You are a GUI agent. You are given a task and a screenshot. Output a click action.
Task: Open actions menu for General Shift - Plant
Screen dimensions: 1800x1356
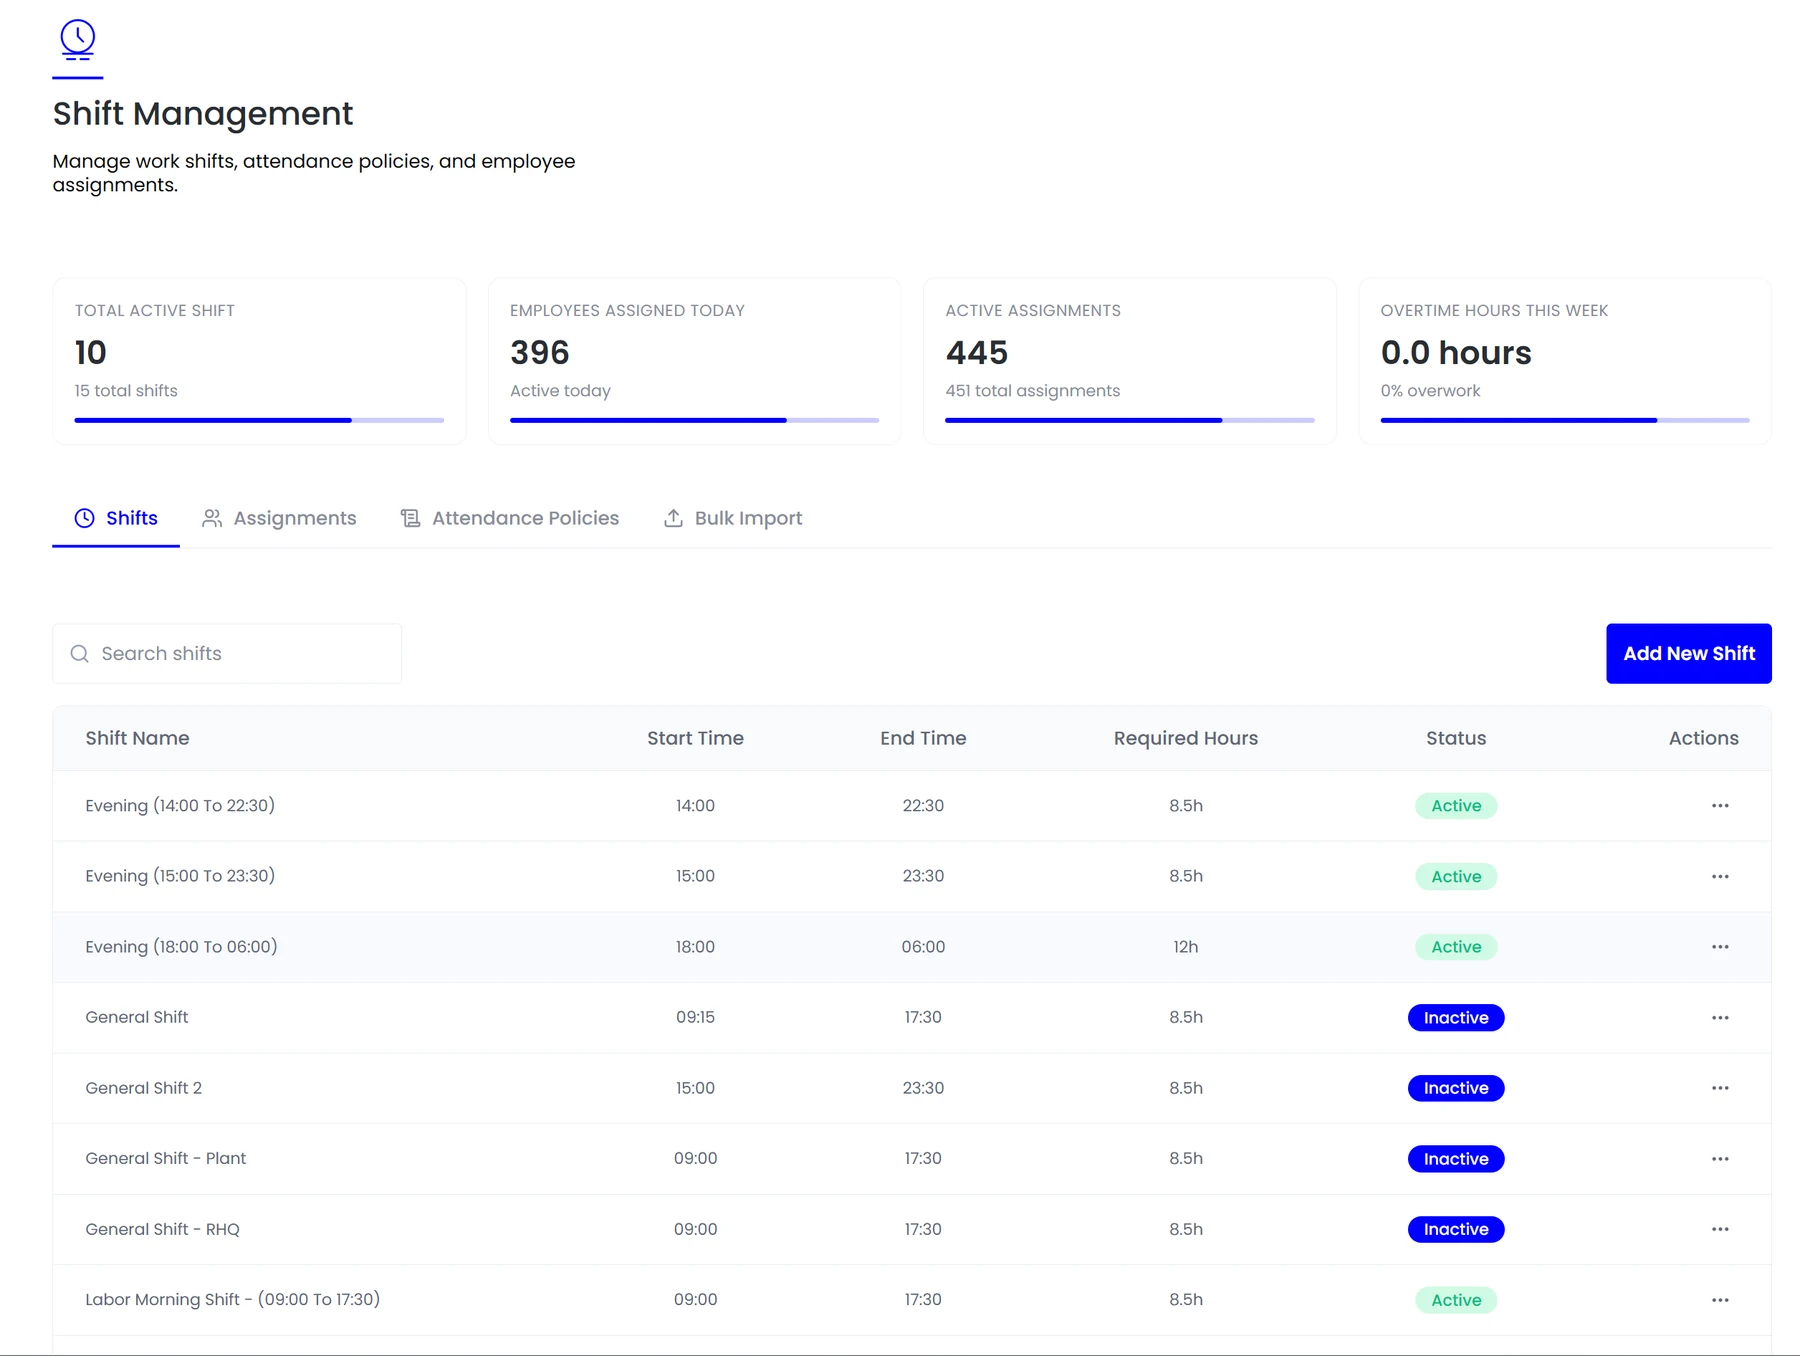[x=1720, y=1159]
